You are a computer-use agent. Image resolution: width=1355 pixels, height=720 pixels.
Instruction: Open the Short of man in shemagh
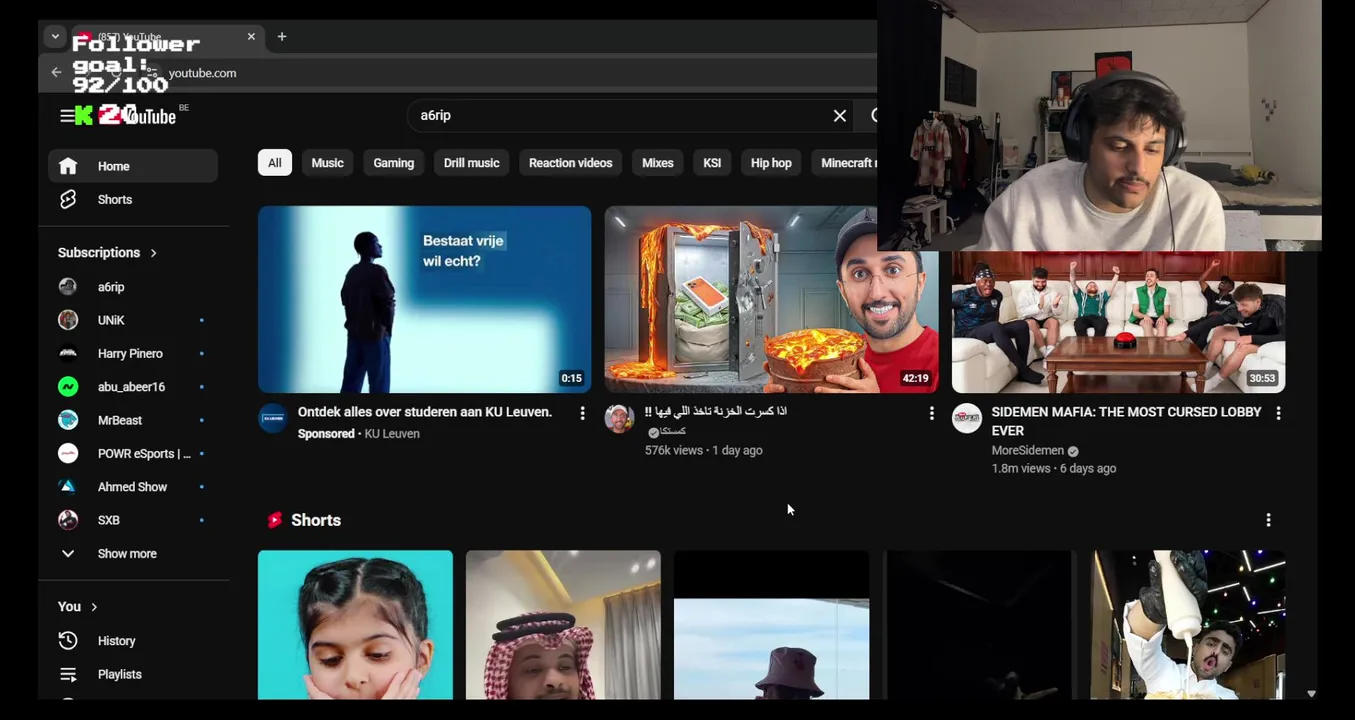point(563,625)
